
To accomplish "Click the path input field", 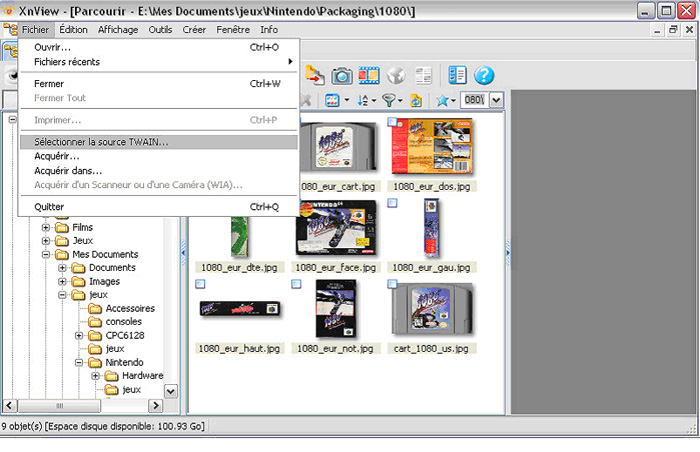I will click(x=475, y=100).
